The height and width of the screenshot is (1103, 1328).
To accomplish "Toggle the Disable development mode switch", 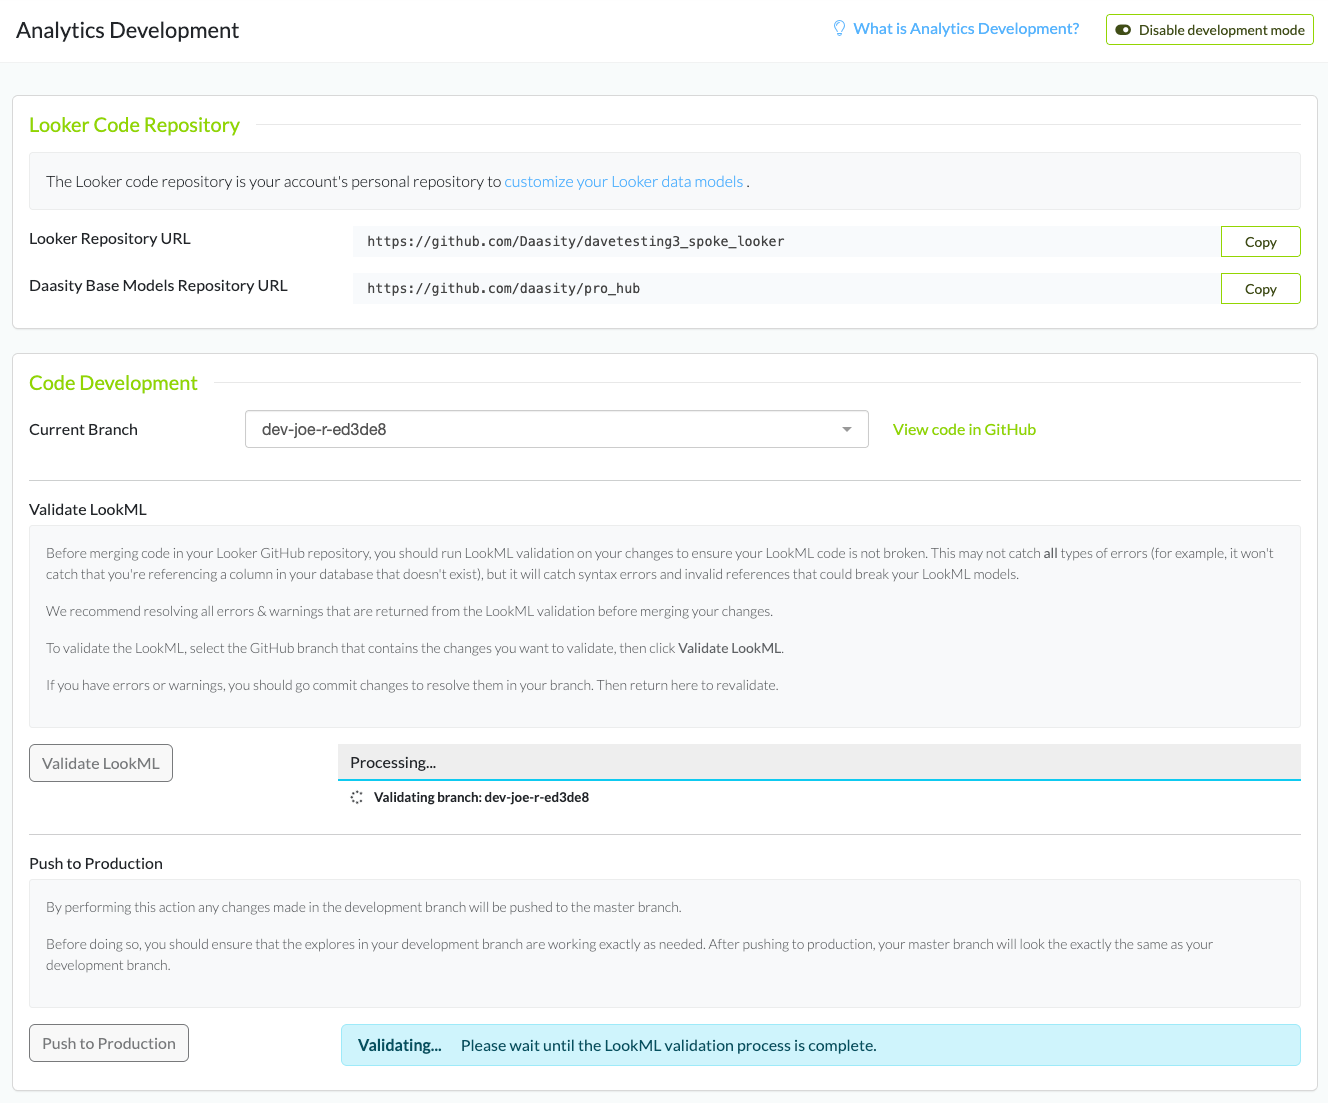I will [1123, 30].
